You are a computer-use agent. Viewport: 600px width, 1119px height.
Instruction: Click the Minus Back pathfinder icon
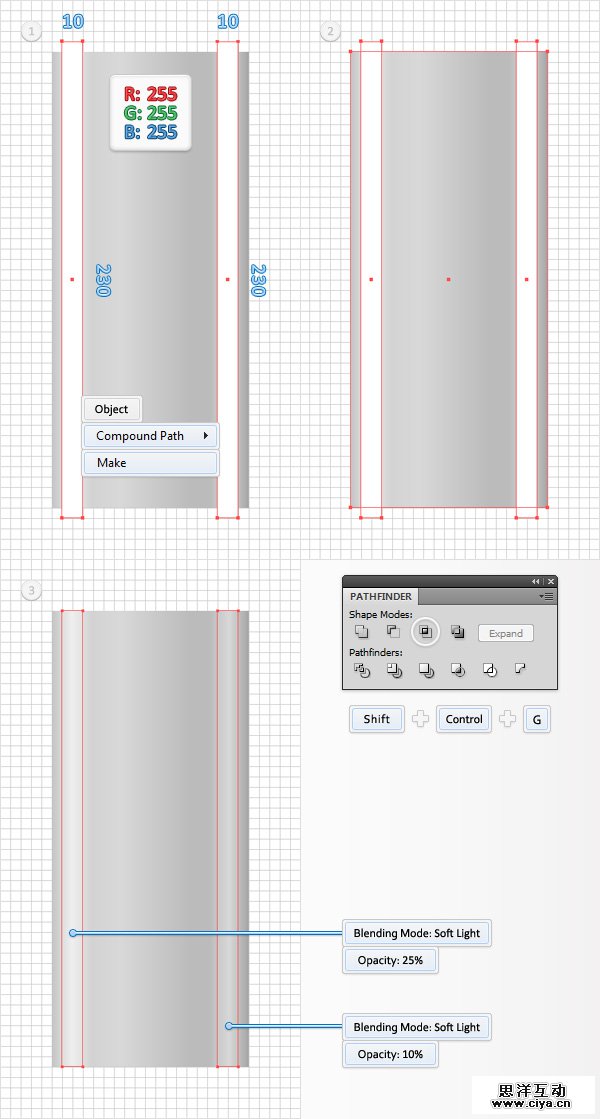pos(520,669)
